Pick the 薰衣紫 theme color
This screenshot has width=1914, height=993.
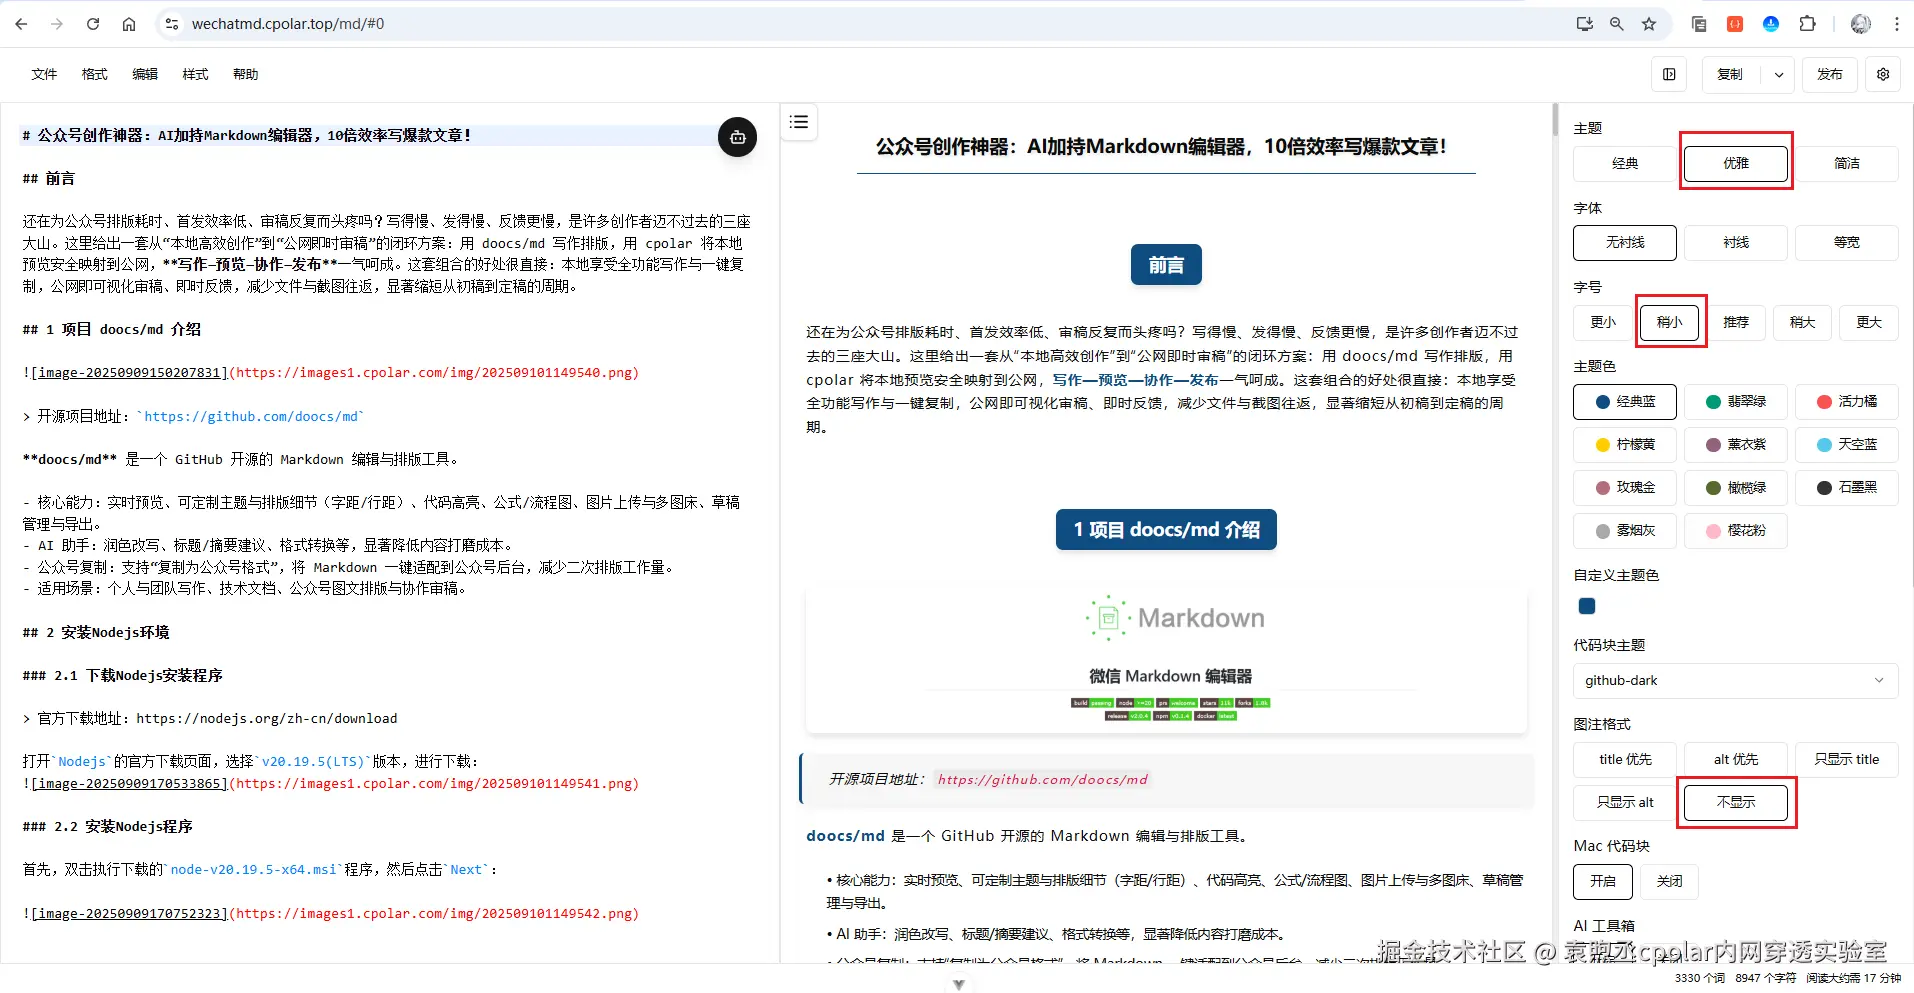point(1736,445)
